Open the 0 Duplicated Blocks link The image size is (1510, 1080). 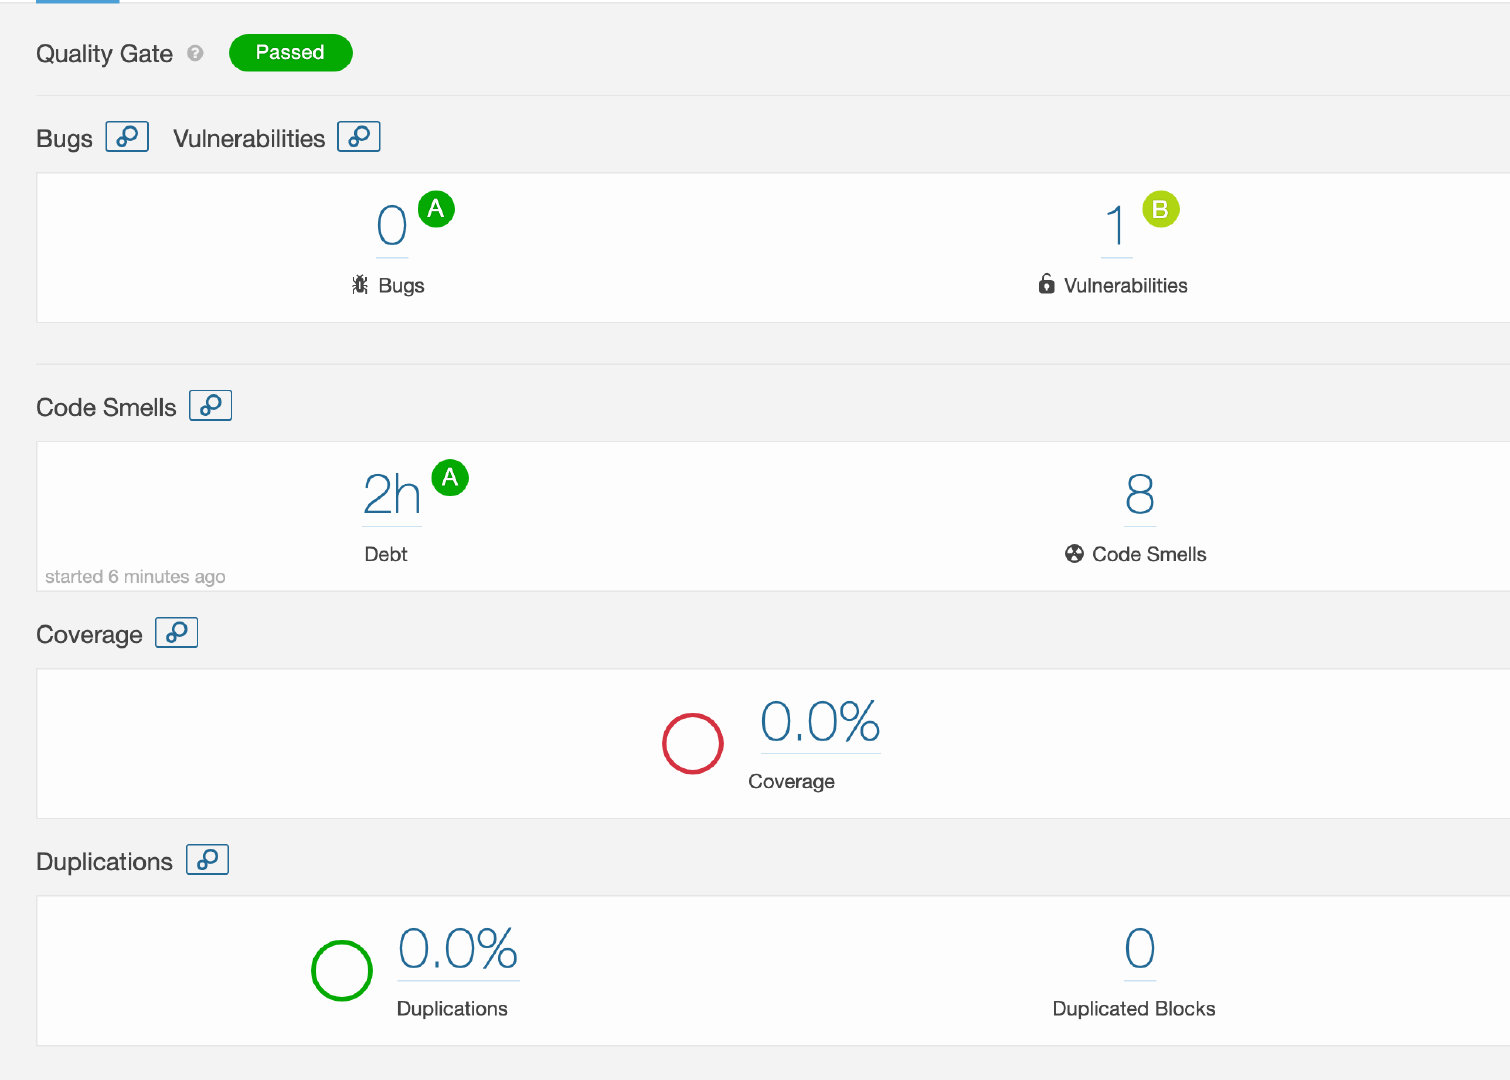click(1140, 949)
